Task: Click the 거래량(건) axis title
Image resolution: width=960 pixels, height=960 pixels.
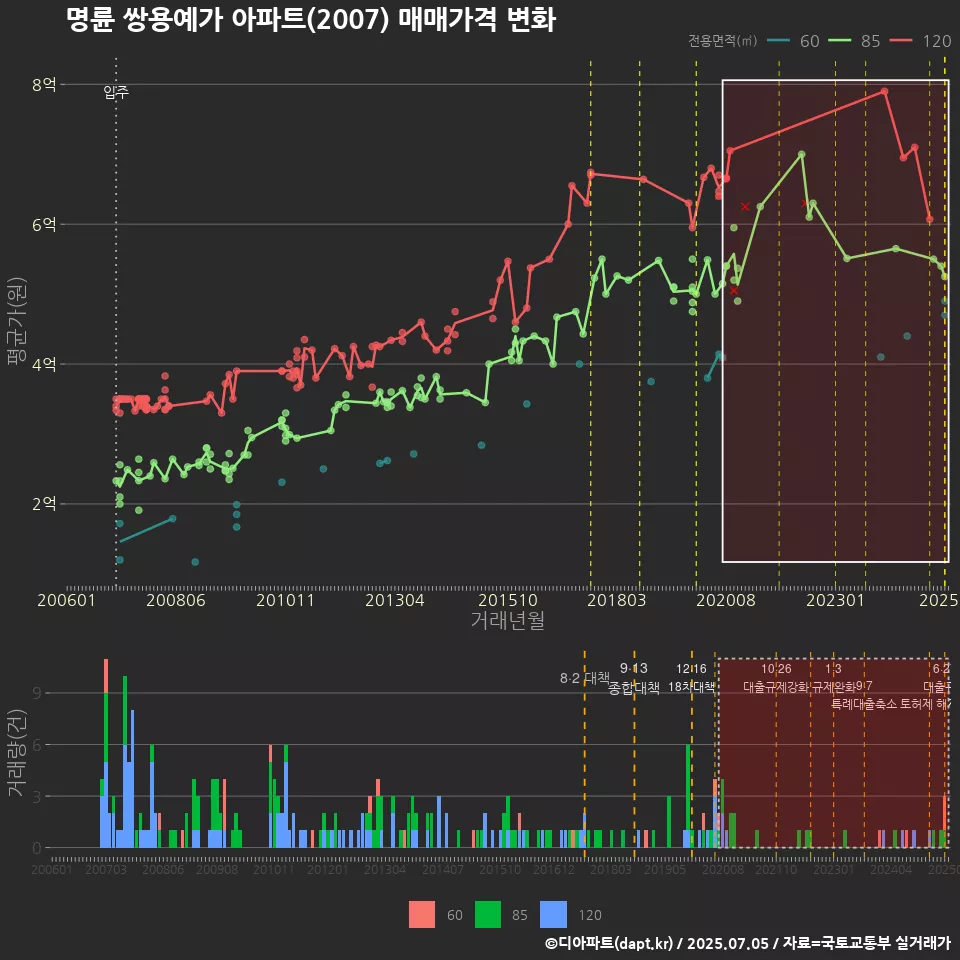Action: coord(17,754)
